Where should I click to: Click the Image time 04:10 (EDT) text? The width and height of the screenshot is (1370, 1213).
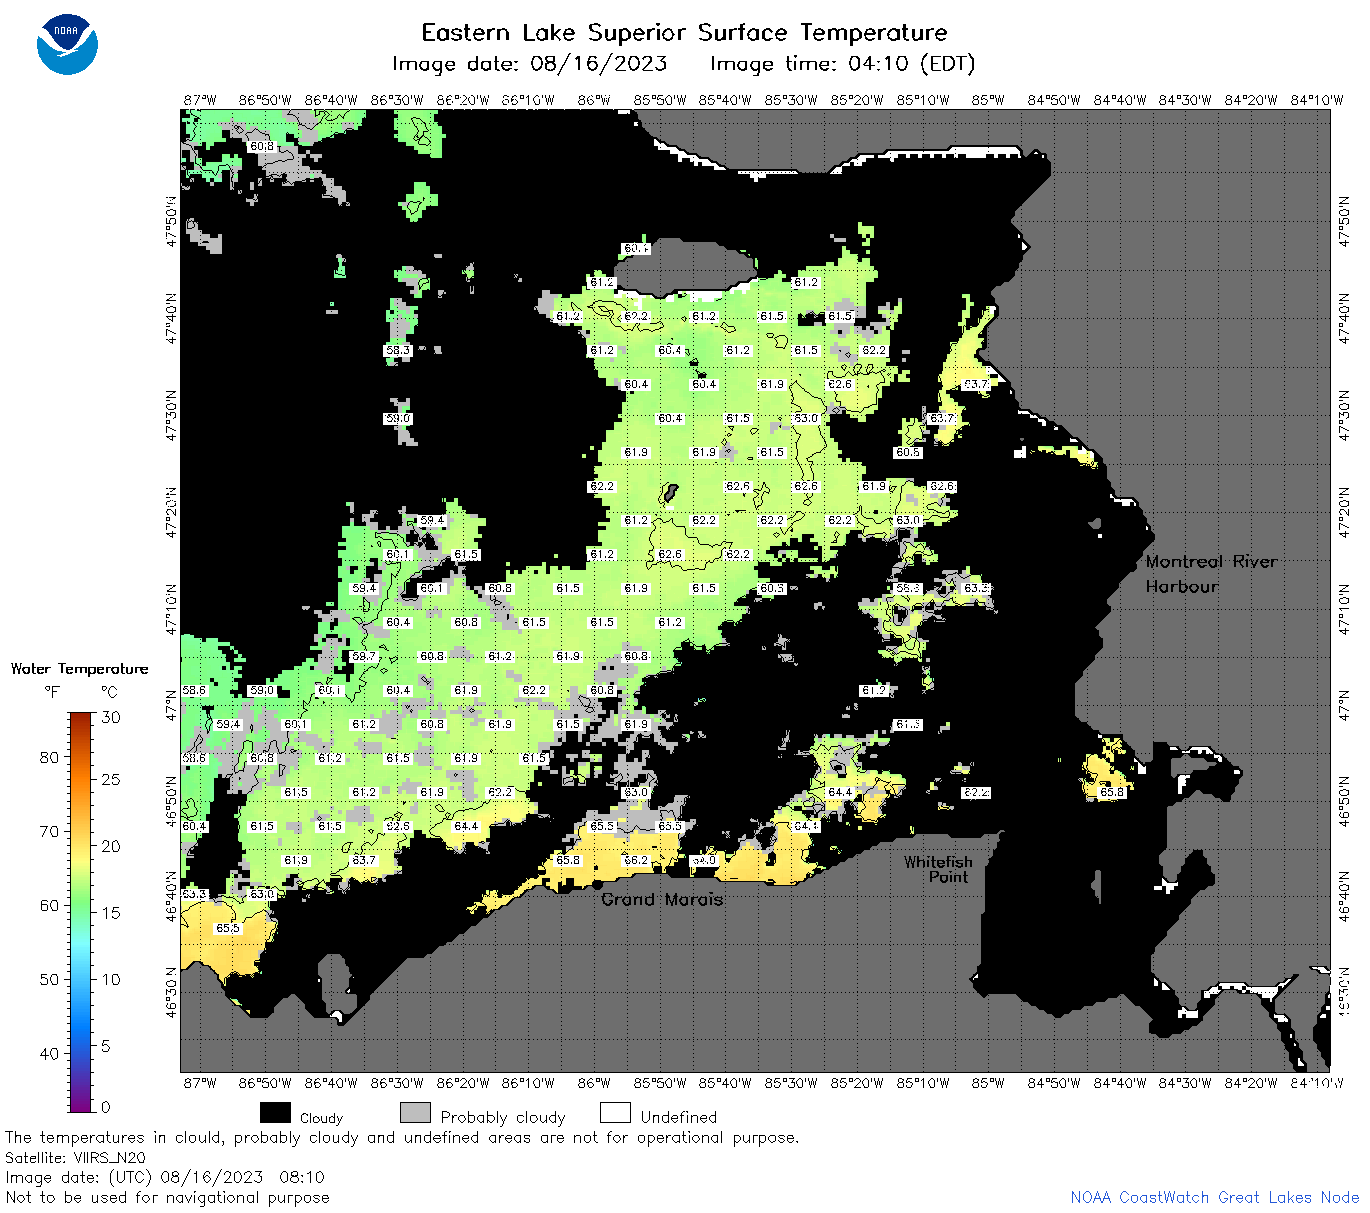tap(842, 64)
